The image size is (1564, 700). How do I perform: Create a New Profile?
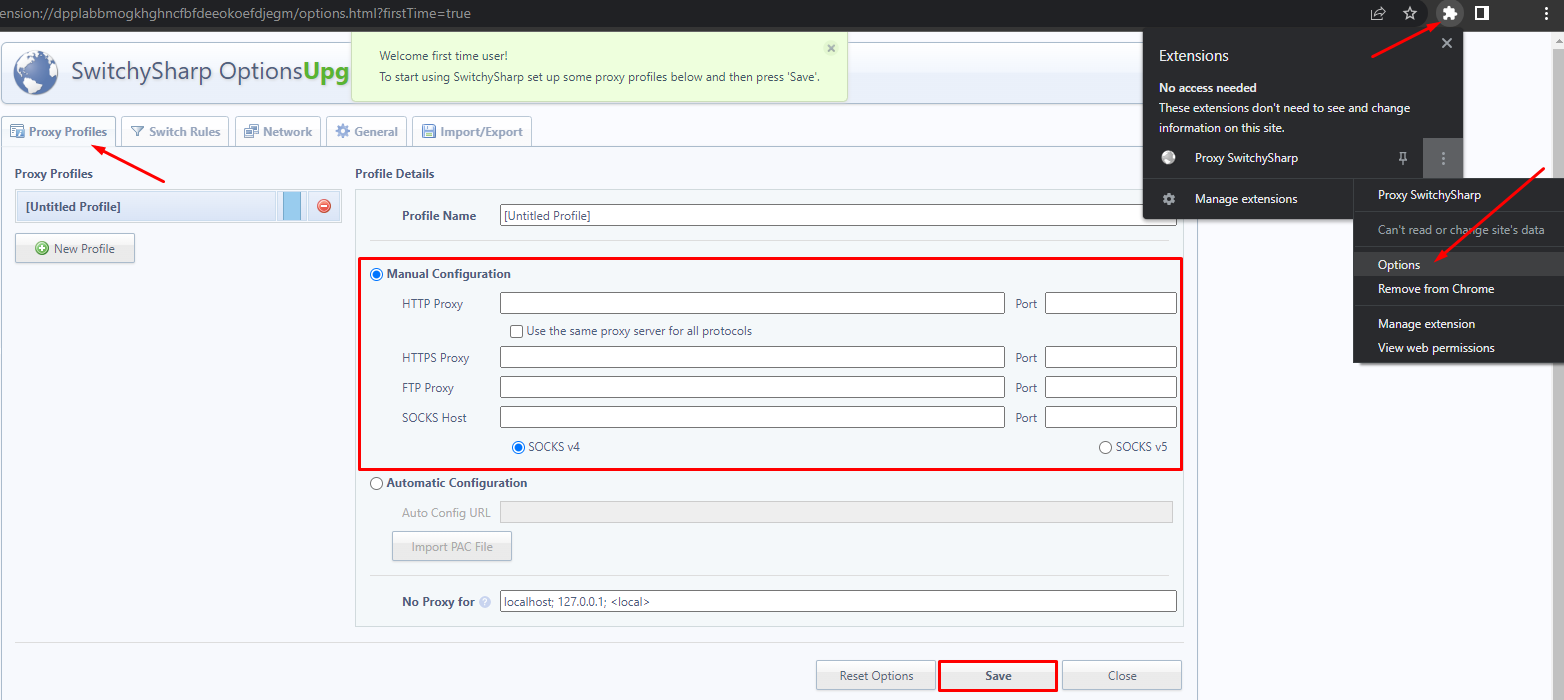[75, 249]
